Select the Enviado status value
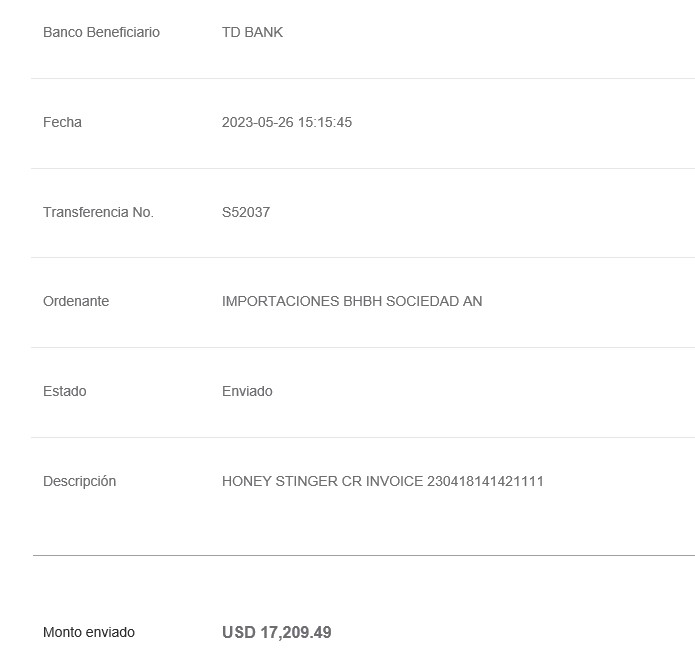The image size is (695, 665). tap(247, 391)
